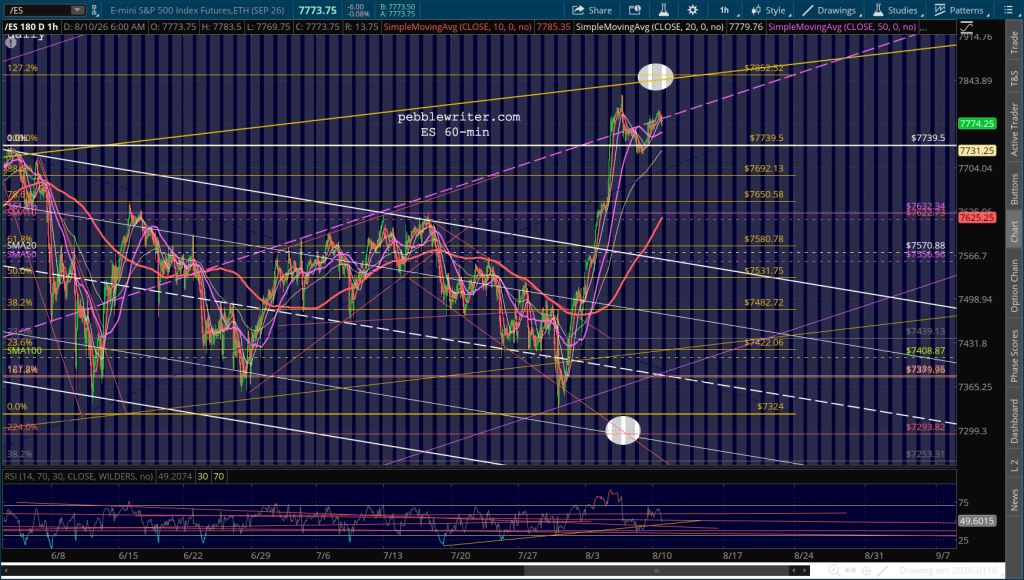This screenshot has height=580, width=1024.
Task: Click the crosshair cursor icon at bottom
Action: [867, 570]
